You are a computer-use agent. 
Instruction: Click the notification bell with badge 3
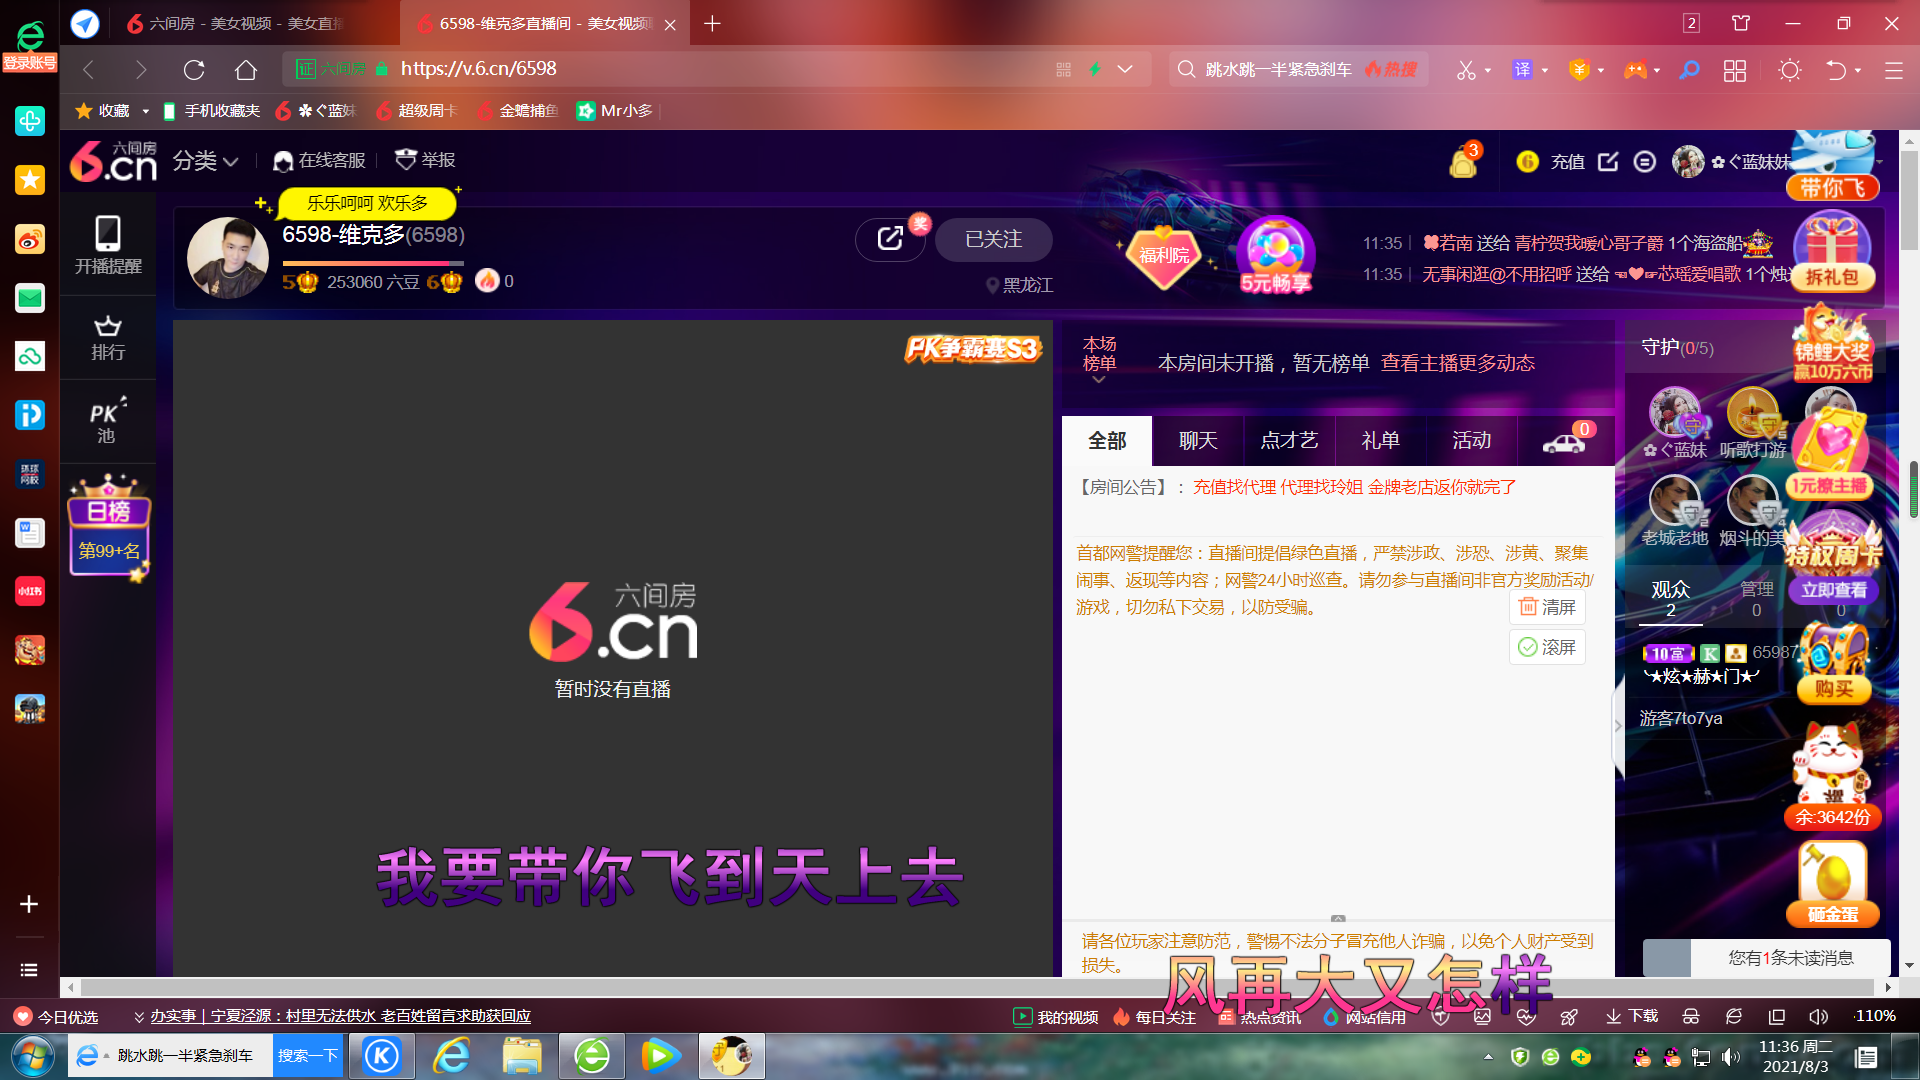1464,160
